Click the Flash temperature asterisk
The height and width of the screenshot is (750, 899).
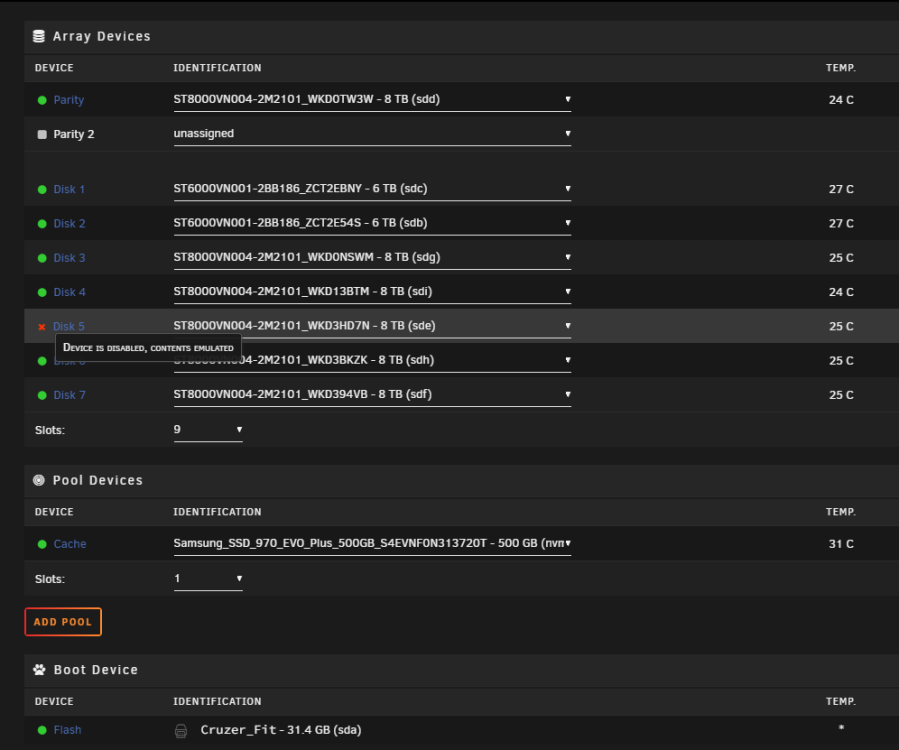841,728
